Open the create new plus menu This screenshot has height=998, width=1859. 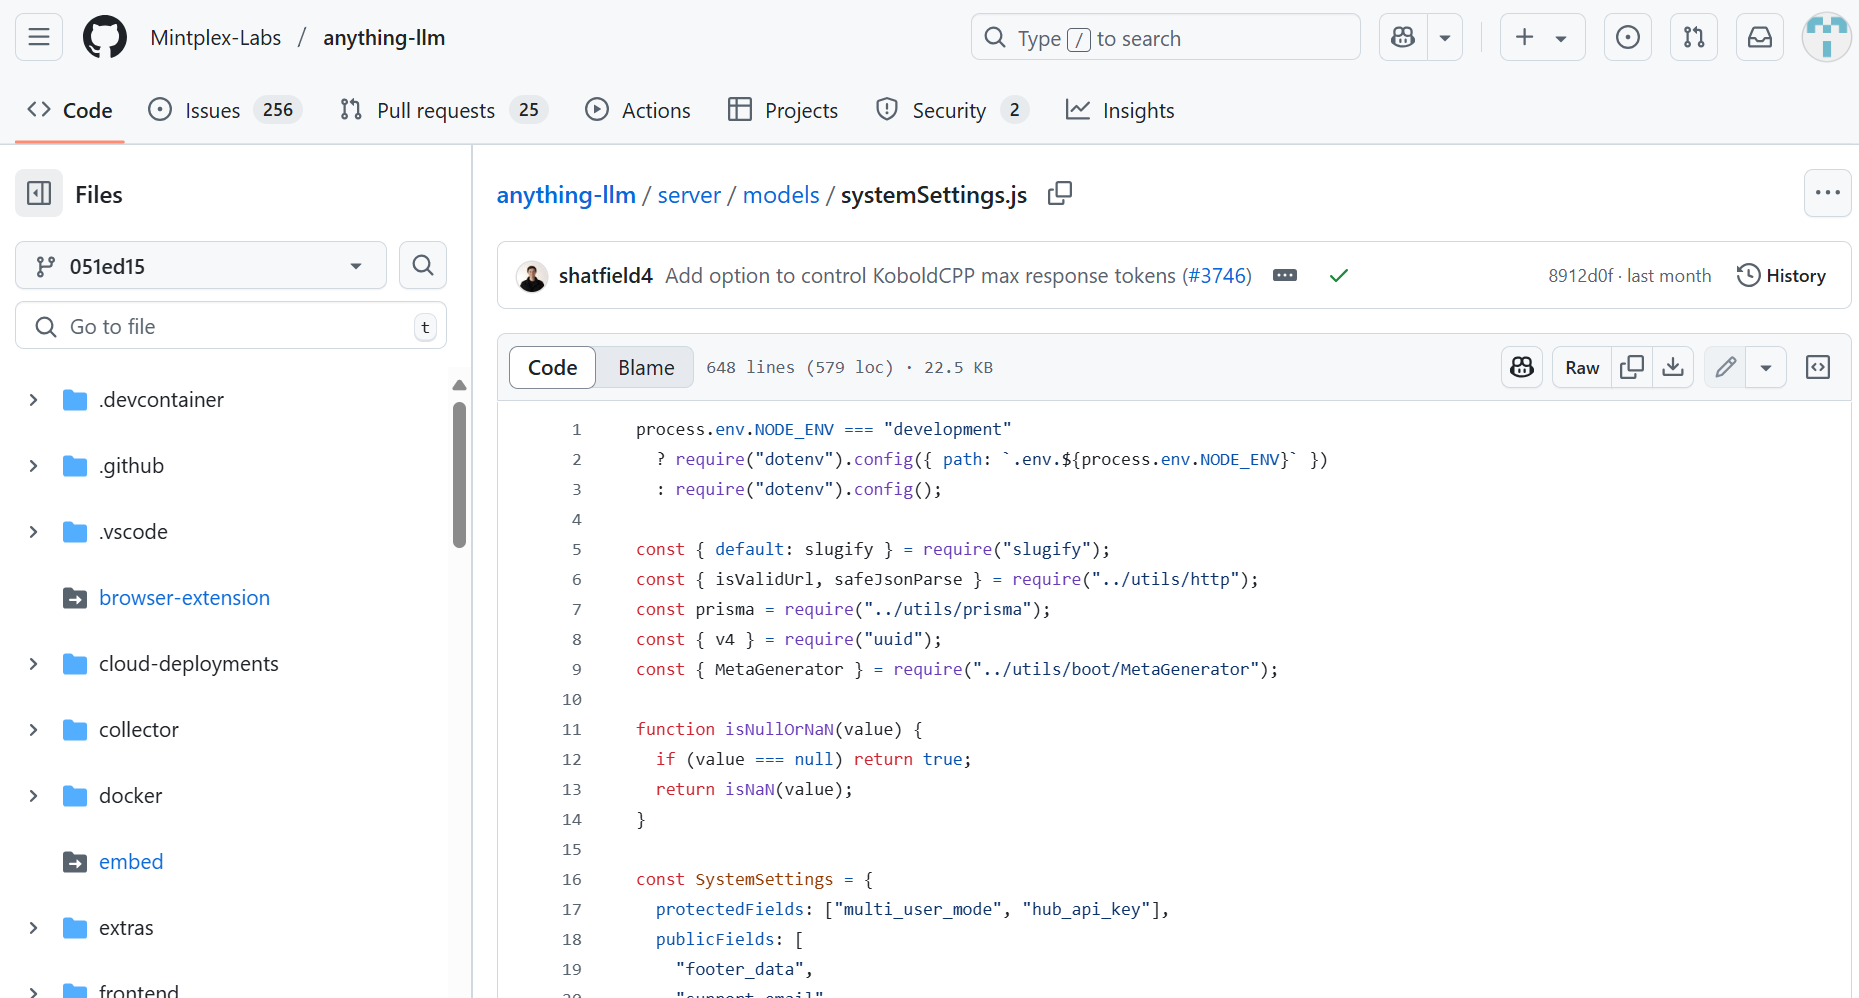tap(1542, 38)
